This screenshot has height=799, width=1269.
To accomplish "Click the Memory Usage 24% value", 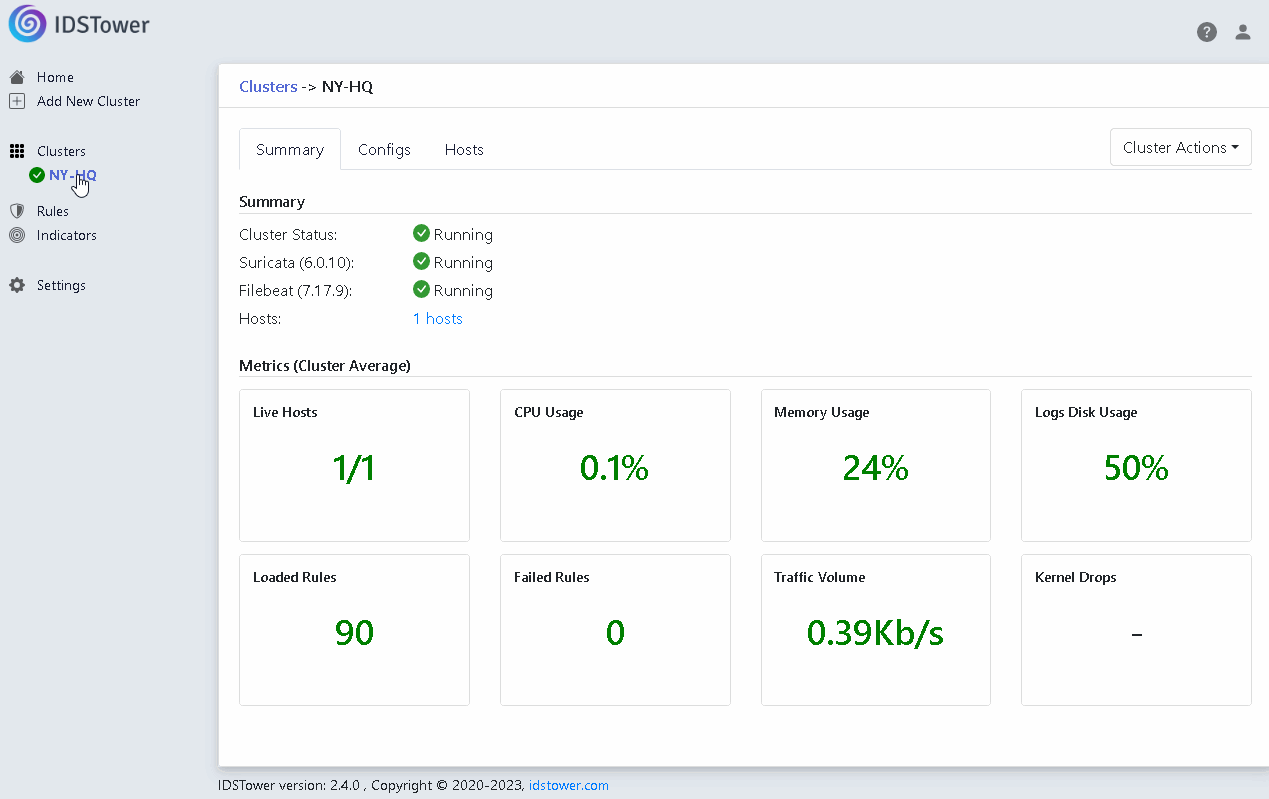I will point(876,467).
